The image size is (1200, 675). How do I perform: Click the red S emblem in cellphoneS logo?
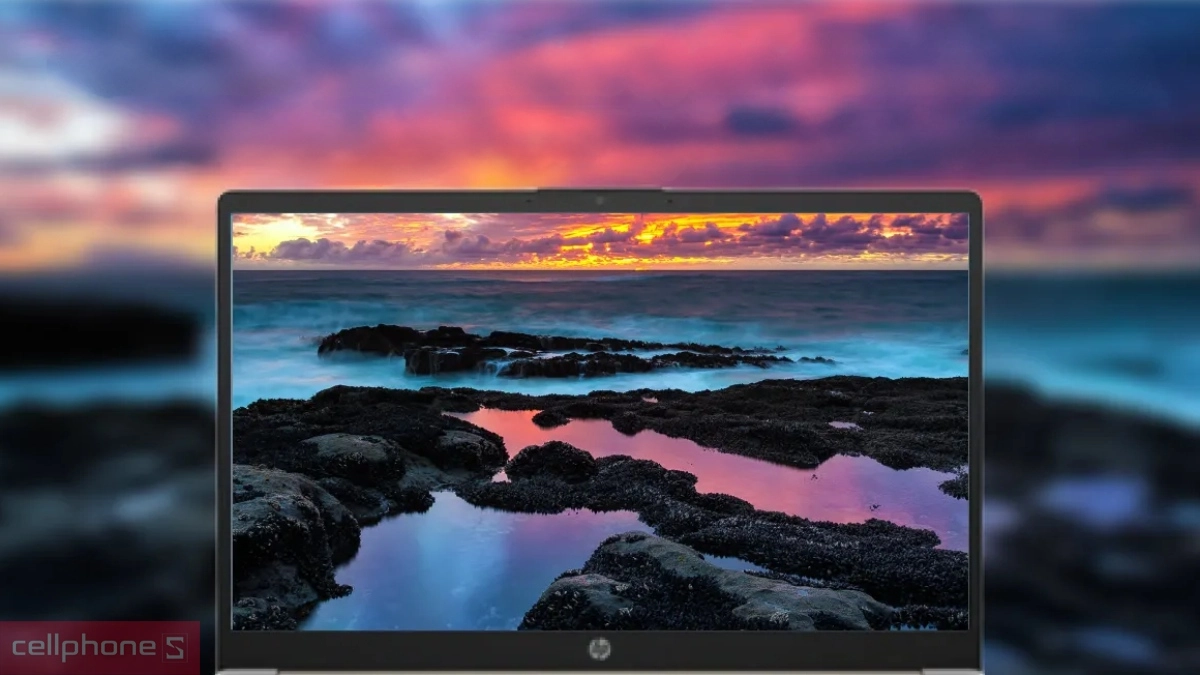tap(174, 648)
